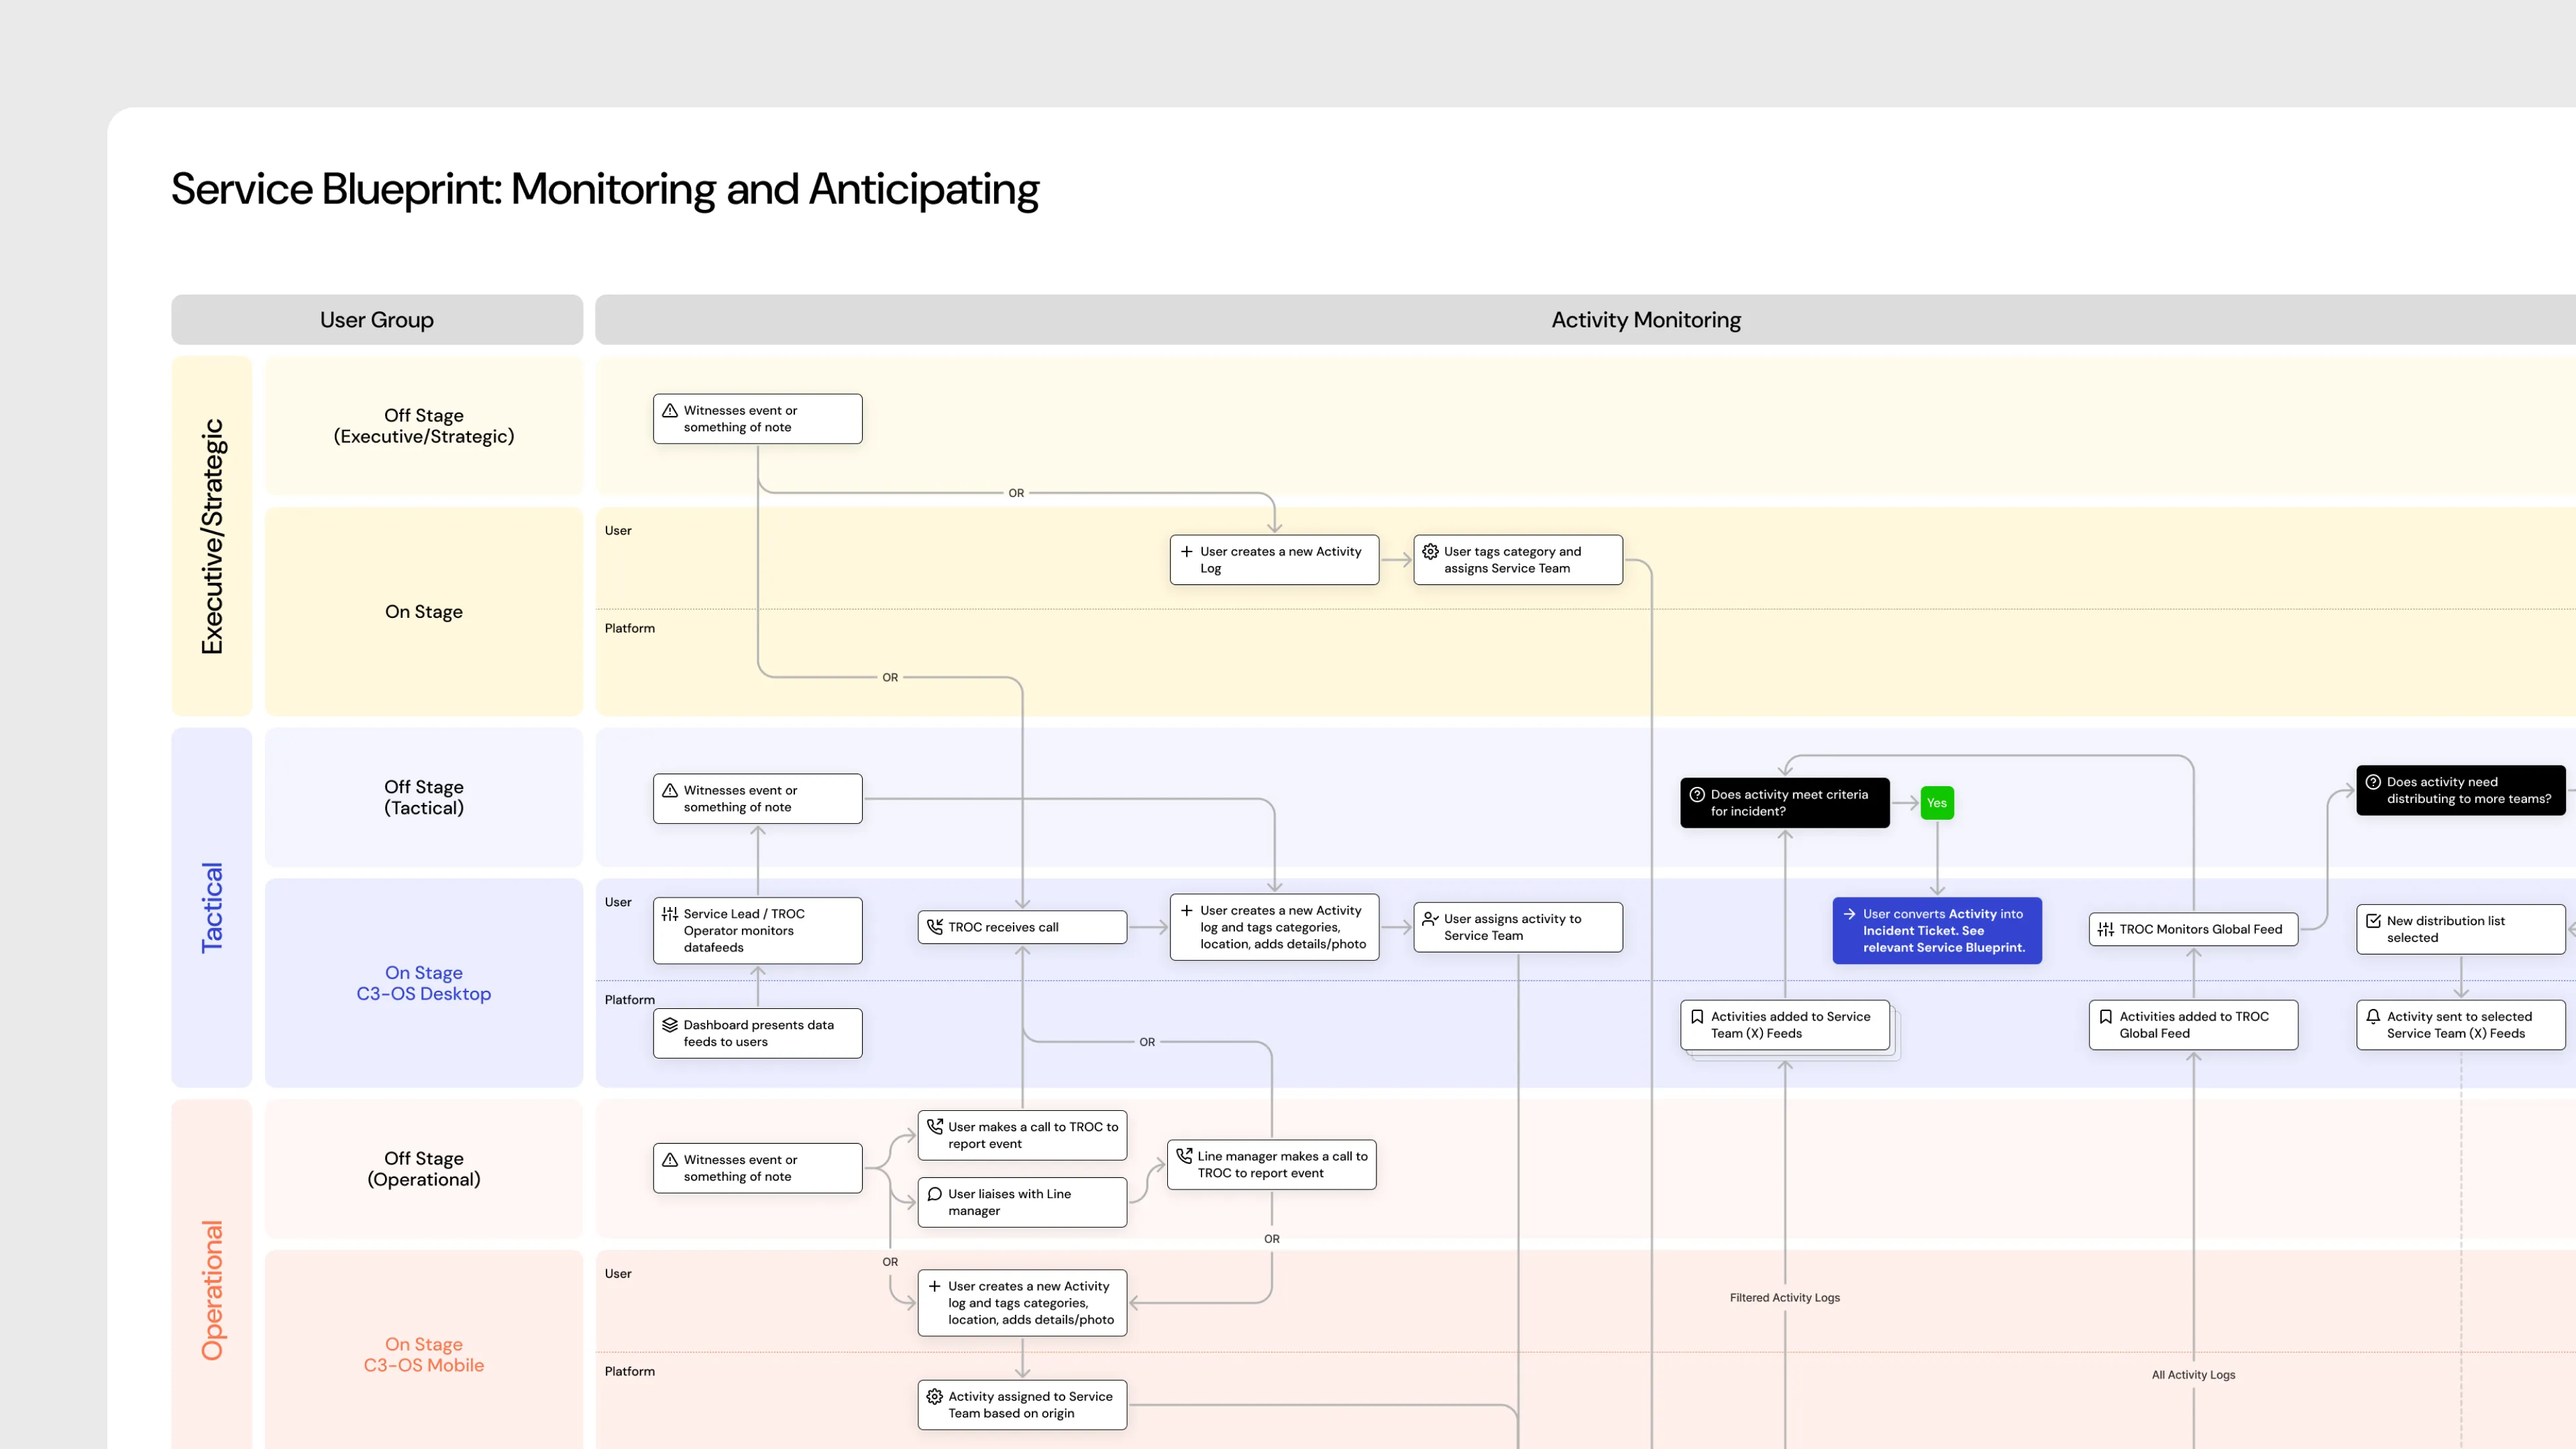This screenshot has height=1449, width=2576.
Task: Click blue User converts Activity into Incident Ticket box
Action: tap(1936, 931)
